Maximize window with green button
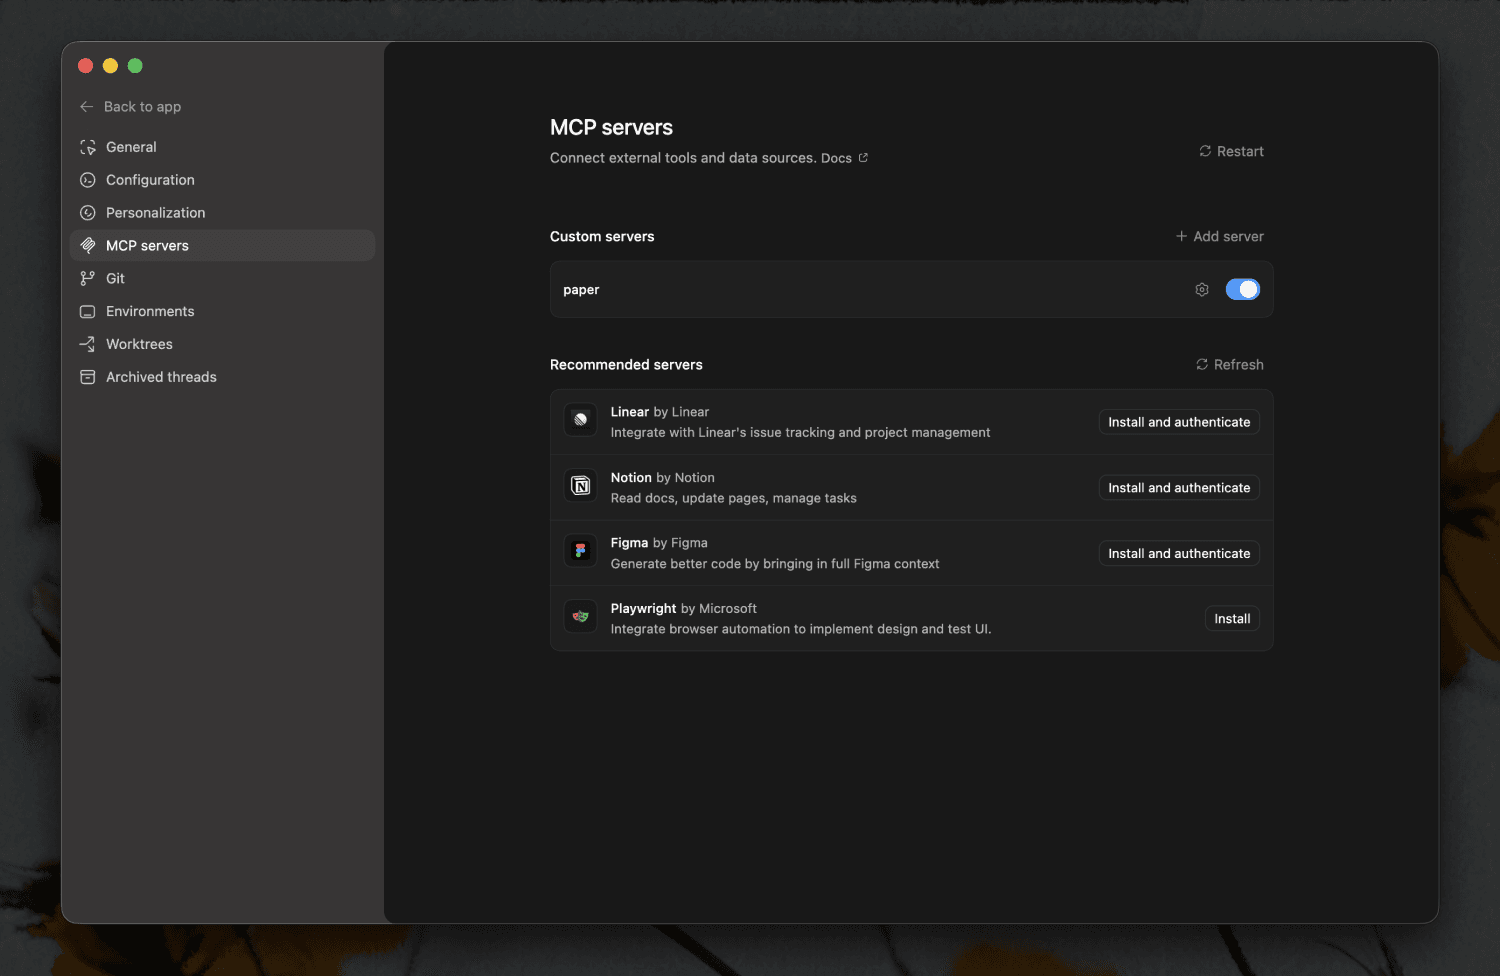 pos(135,66)
